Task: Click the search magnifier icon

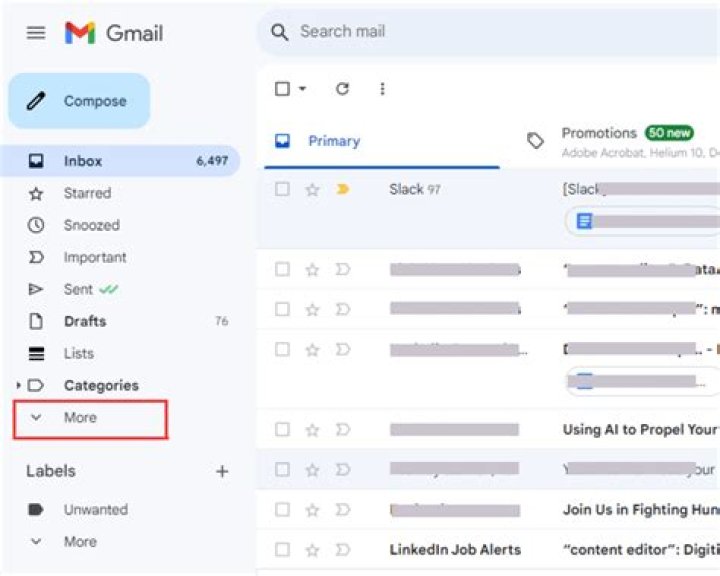Action: tap(280, 32)
